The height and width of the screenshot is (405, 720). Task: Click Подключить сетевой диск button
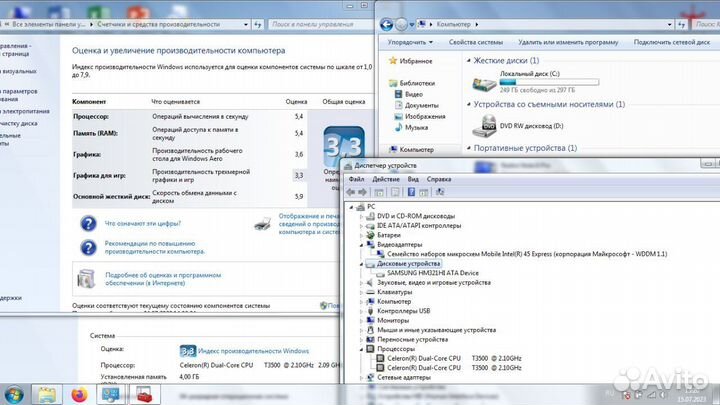[x=671, y=42]
